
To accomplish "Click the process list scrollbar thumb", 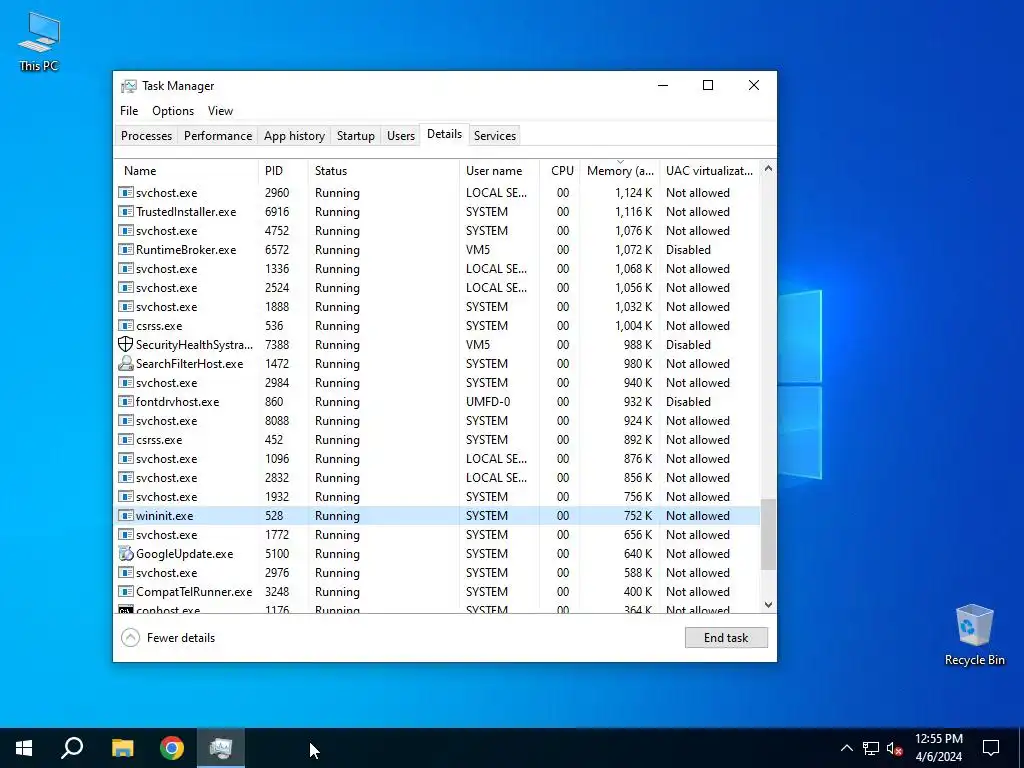I will pos(768,534).
